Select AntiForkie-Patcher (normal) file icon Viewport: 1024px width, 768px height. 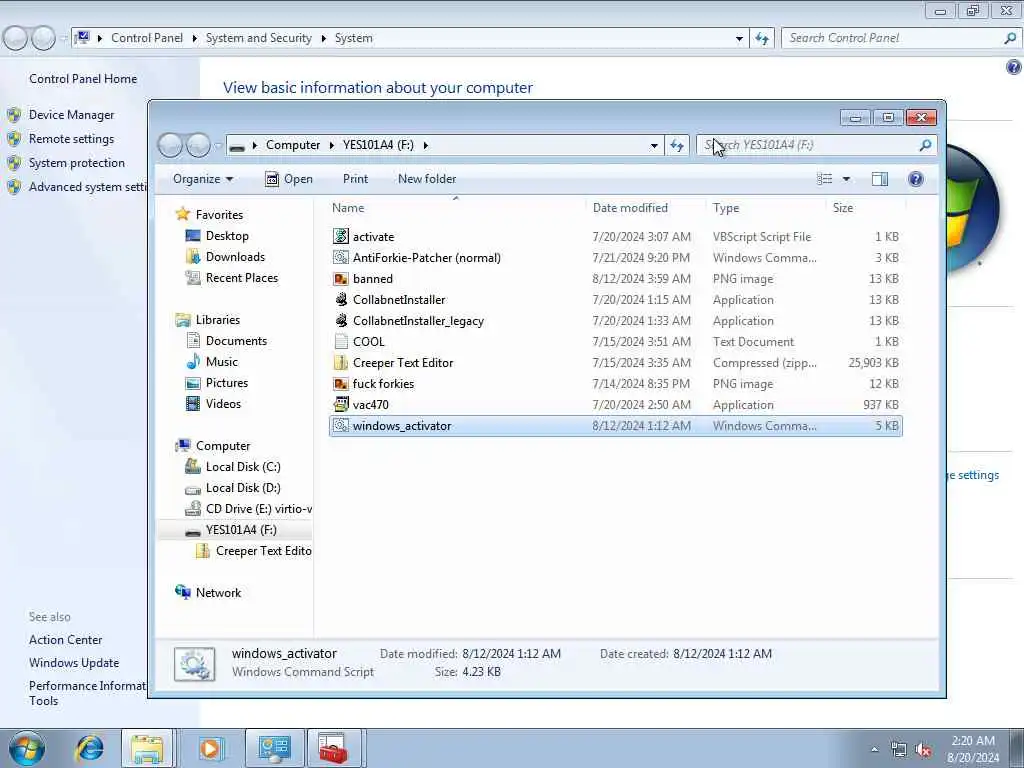coord(341,257)
